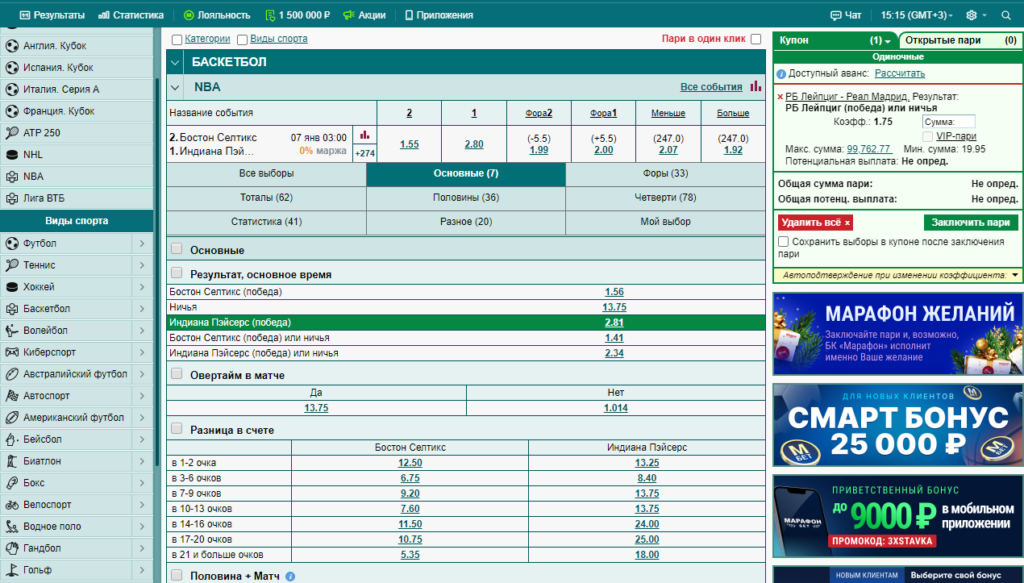Expand Теннис arrow in sports list
The width and height of the screenshot is (1024, 583).
click(142, 265)
